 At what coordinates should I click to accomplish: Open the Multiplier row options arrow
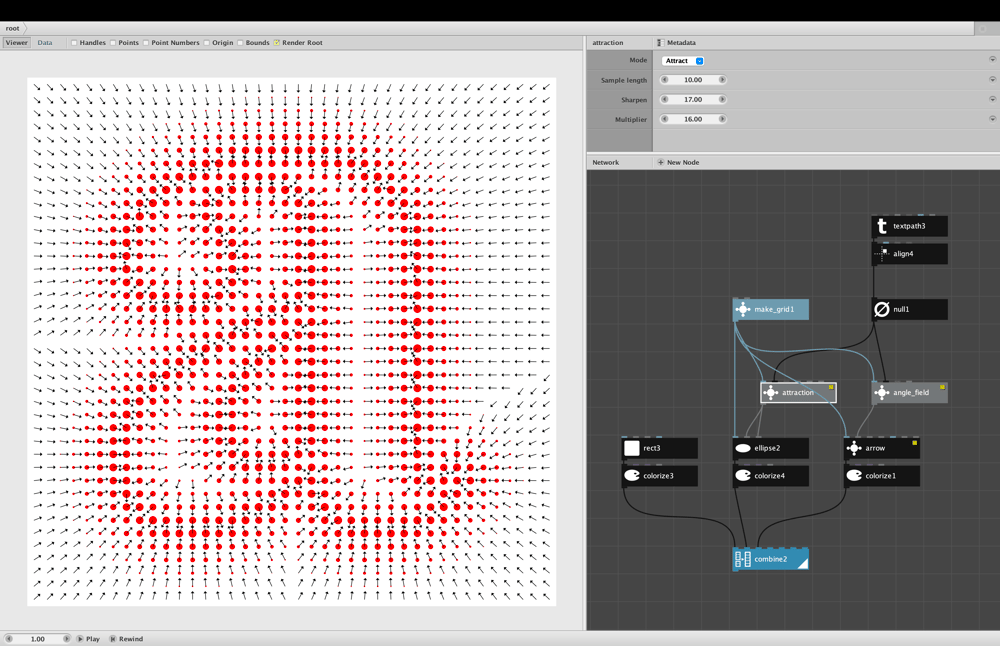992,119
